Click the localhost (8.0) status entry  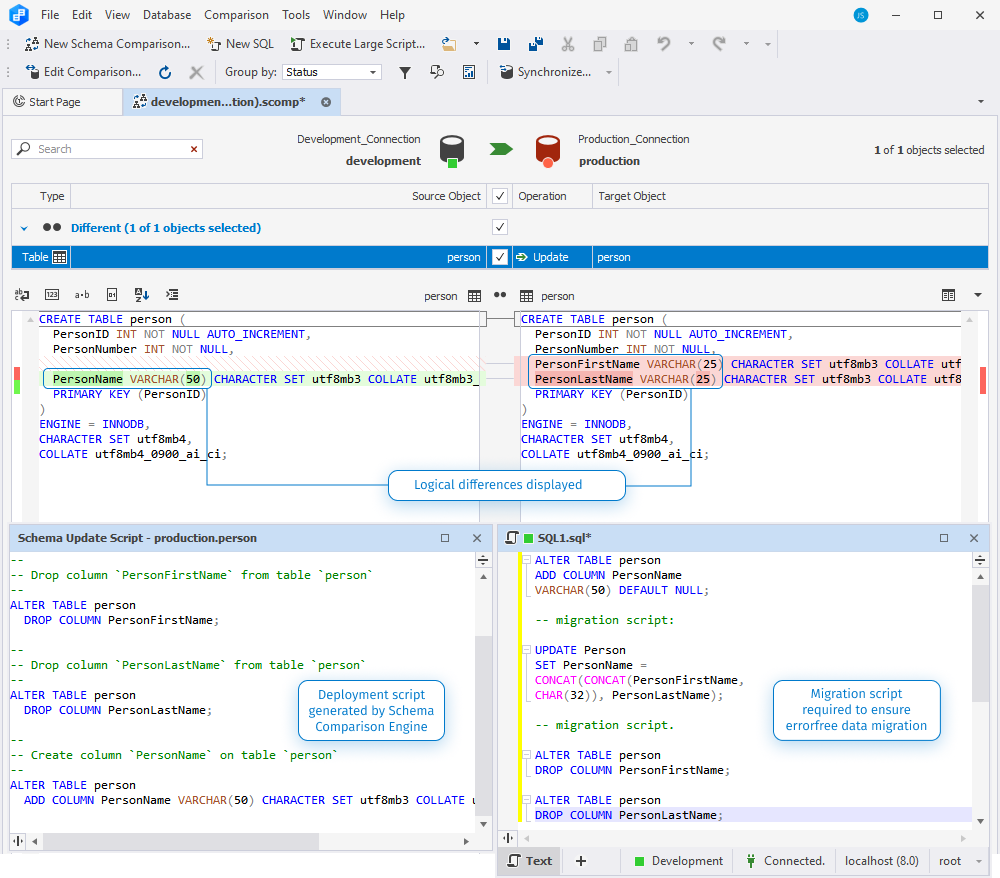[x=881, y=861]
